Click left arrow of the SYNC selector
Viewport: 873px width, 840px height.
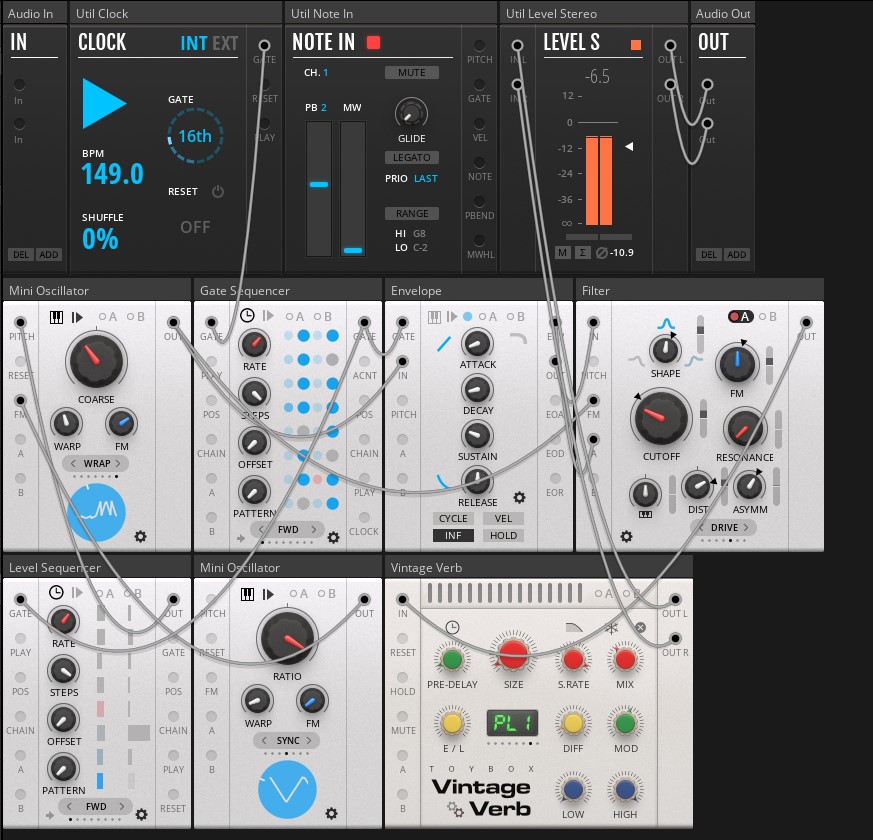(264, 740)
